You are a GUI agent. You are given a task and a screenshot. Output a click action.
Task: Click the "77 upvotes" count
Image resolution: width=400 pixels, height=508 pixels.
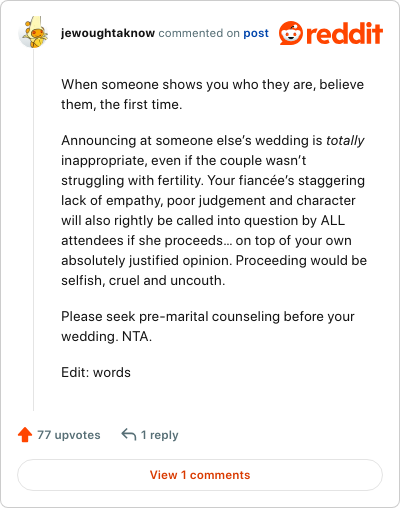click(x=69, y=435)
